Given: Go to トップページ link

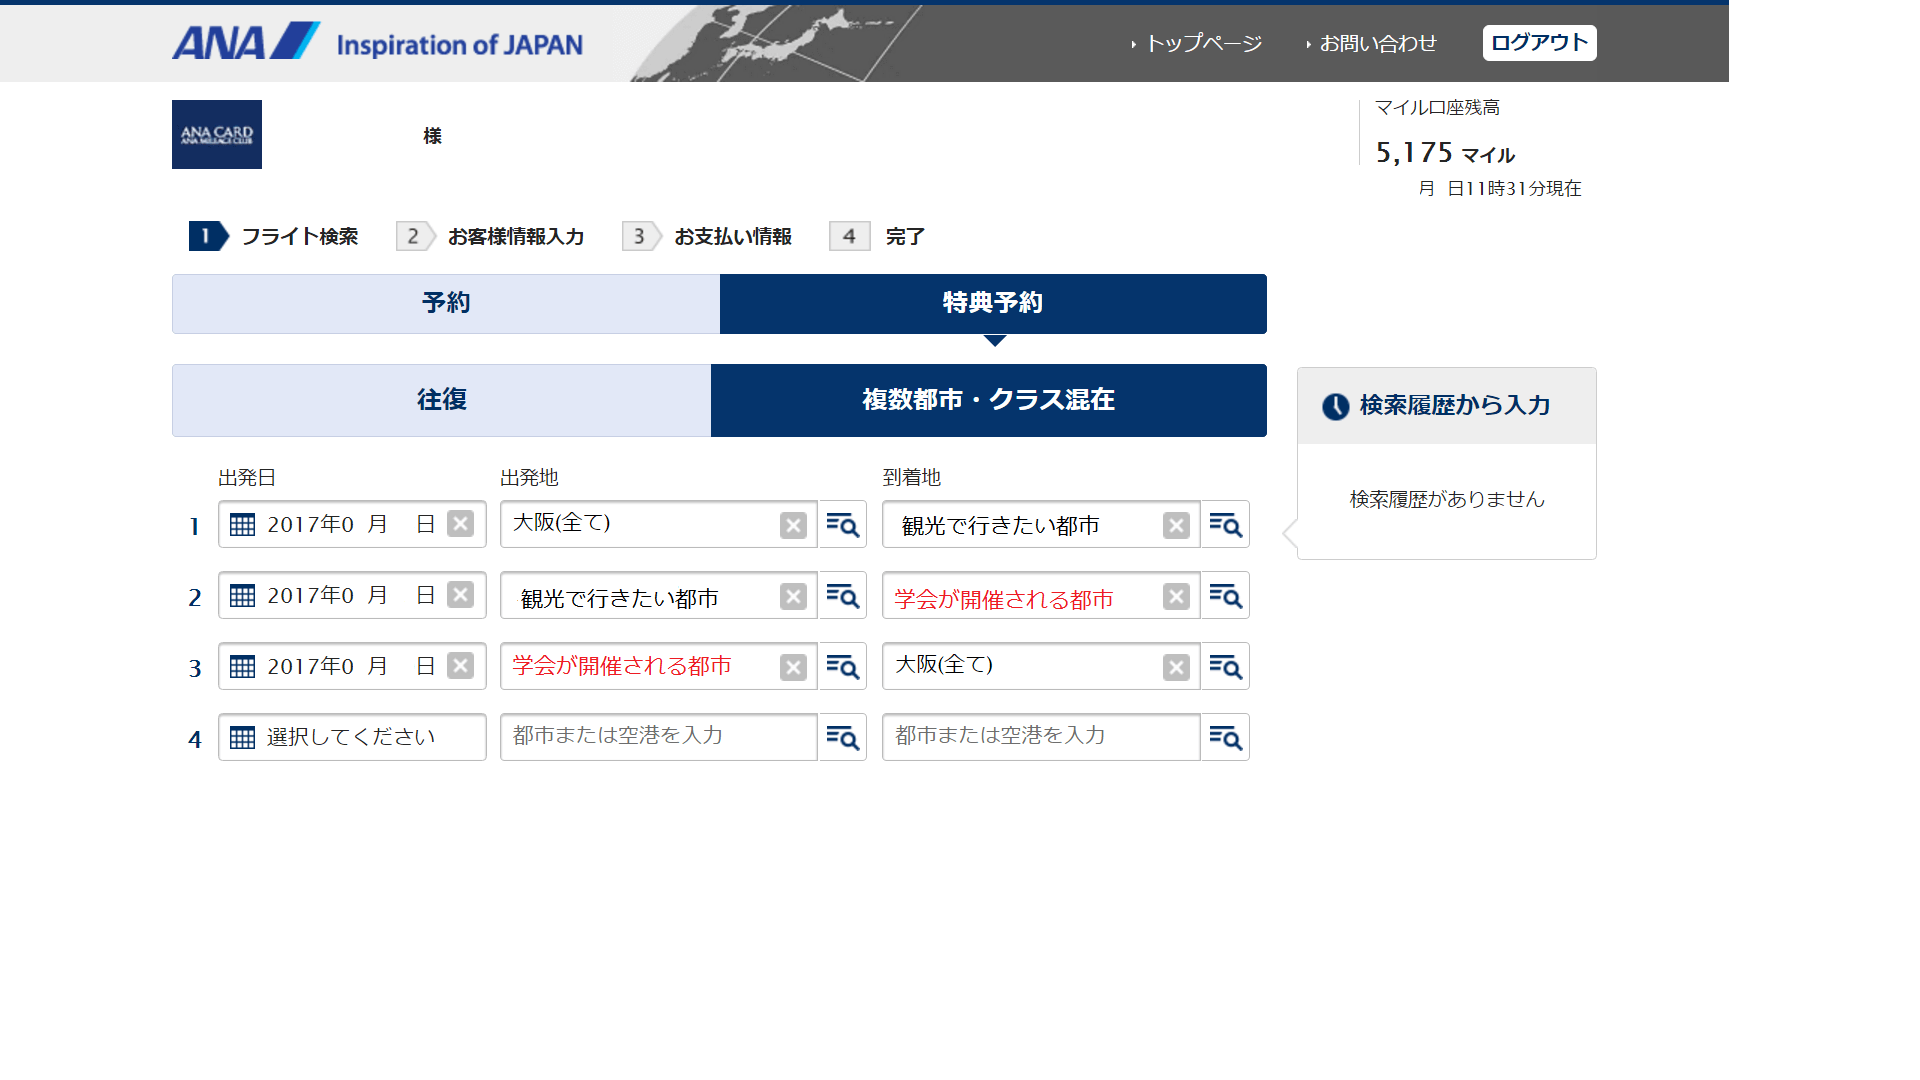Looking at the screenshot, I should [1203, 44].
